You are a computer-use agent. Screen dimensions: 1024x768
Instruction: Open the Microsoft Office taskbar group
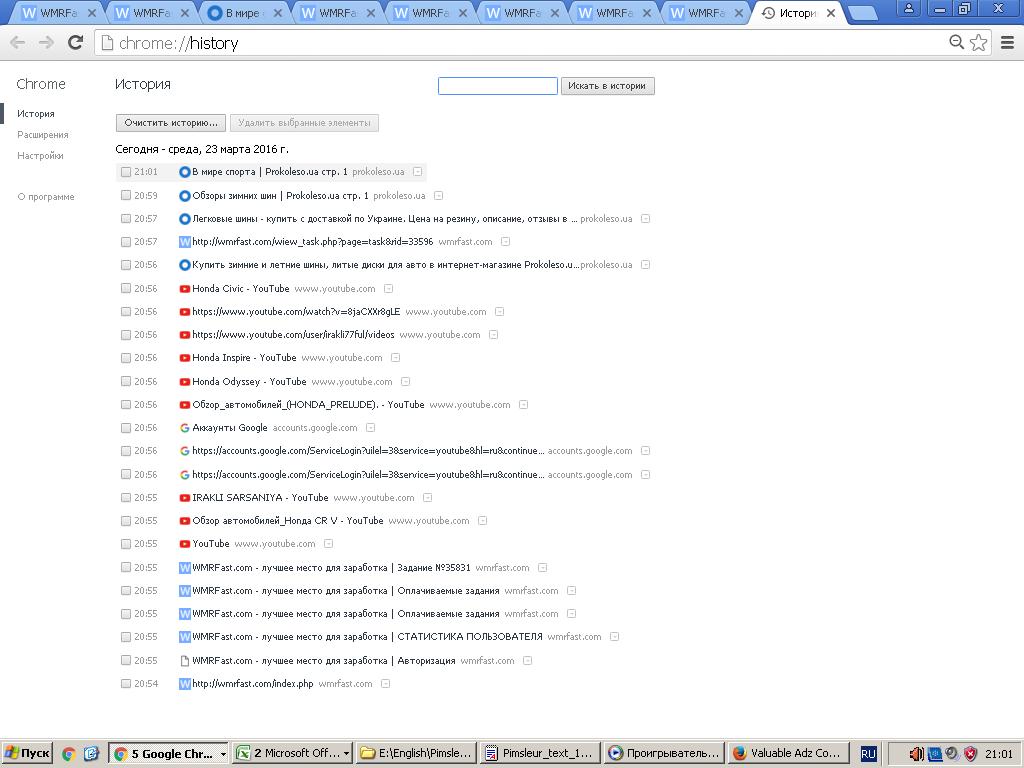point(293,754)
